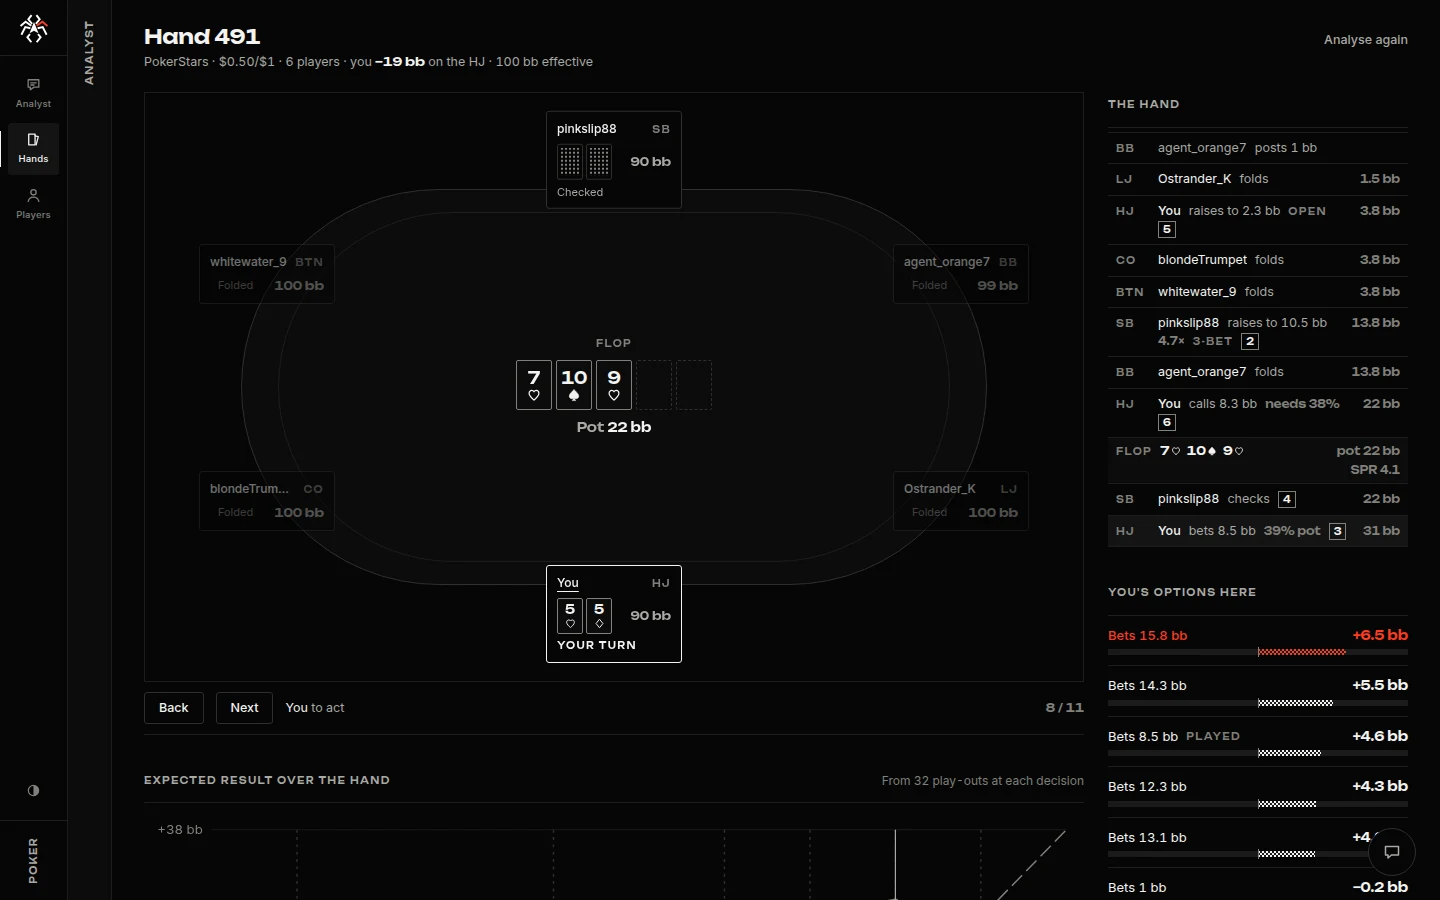Click the blondeTrum... CO seat
Viewport: 1440px width, 900px height.
(267, 501)
